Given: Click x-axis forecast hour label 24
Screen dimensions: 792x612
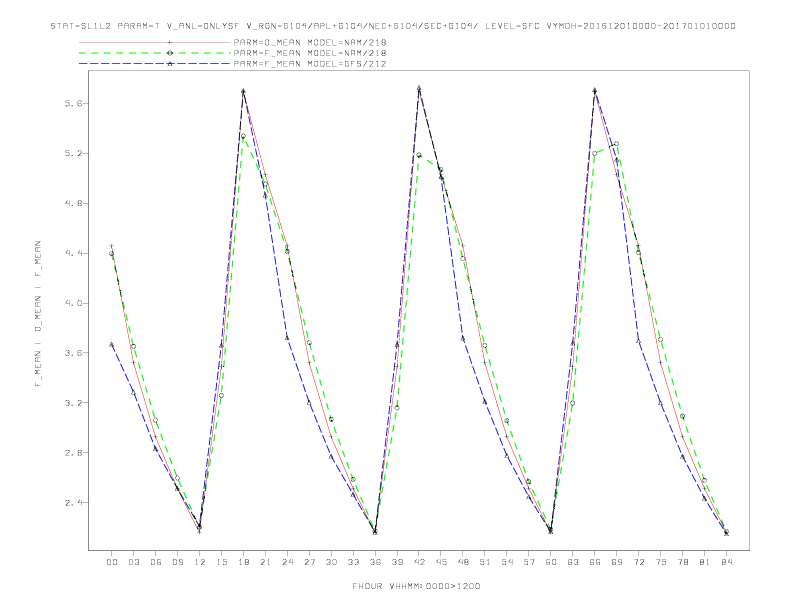Looking at the screenshot, I should coord(287,562).
